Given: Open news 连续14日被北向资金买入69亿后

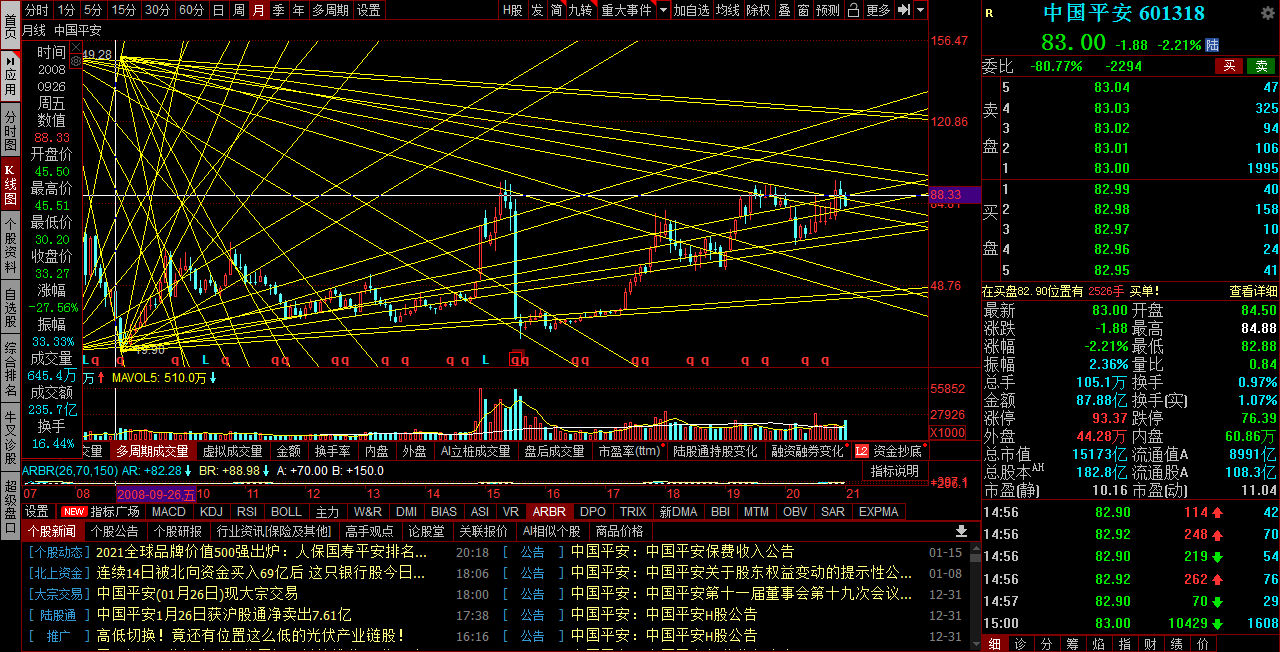Looking at the screenshot, I should coord(261,573).
